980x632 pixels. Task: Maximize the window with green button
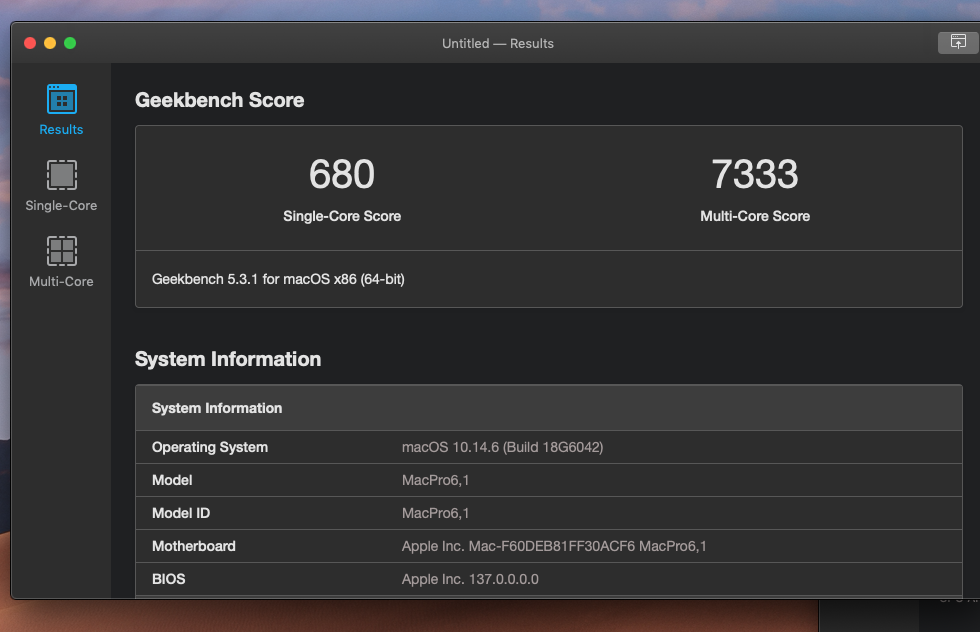(70, 43)
